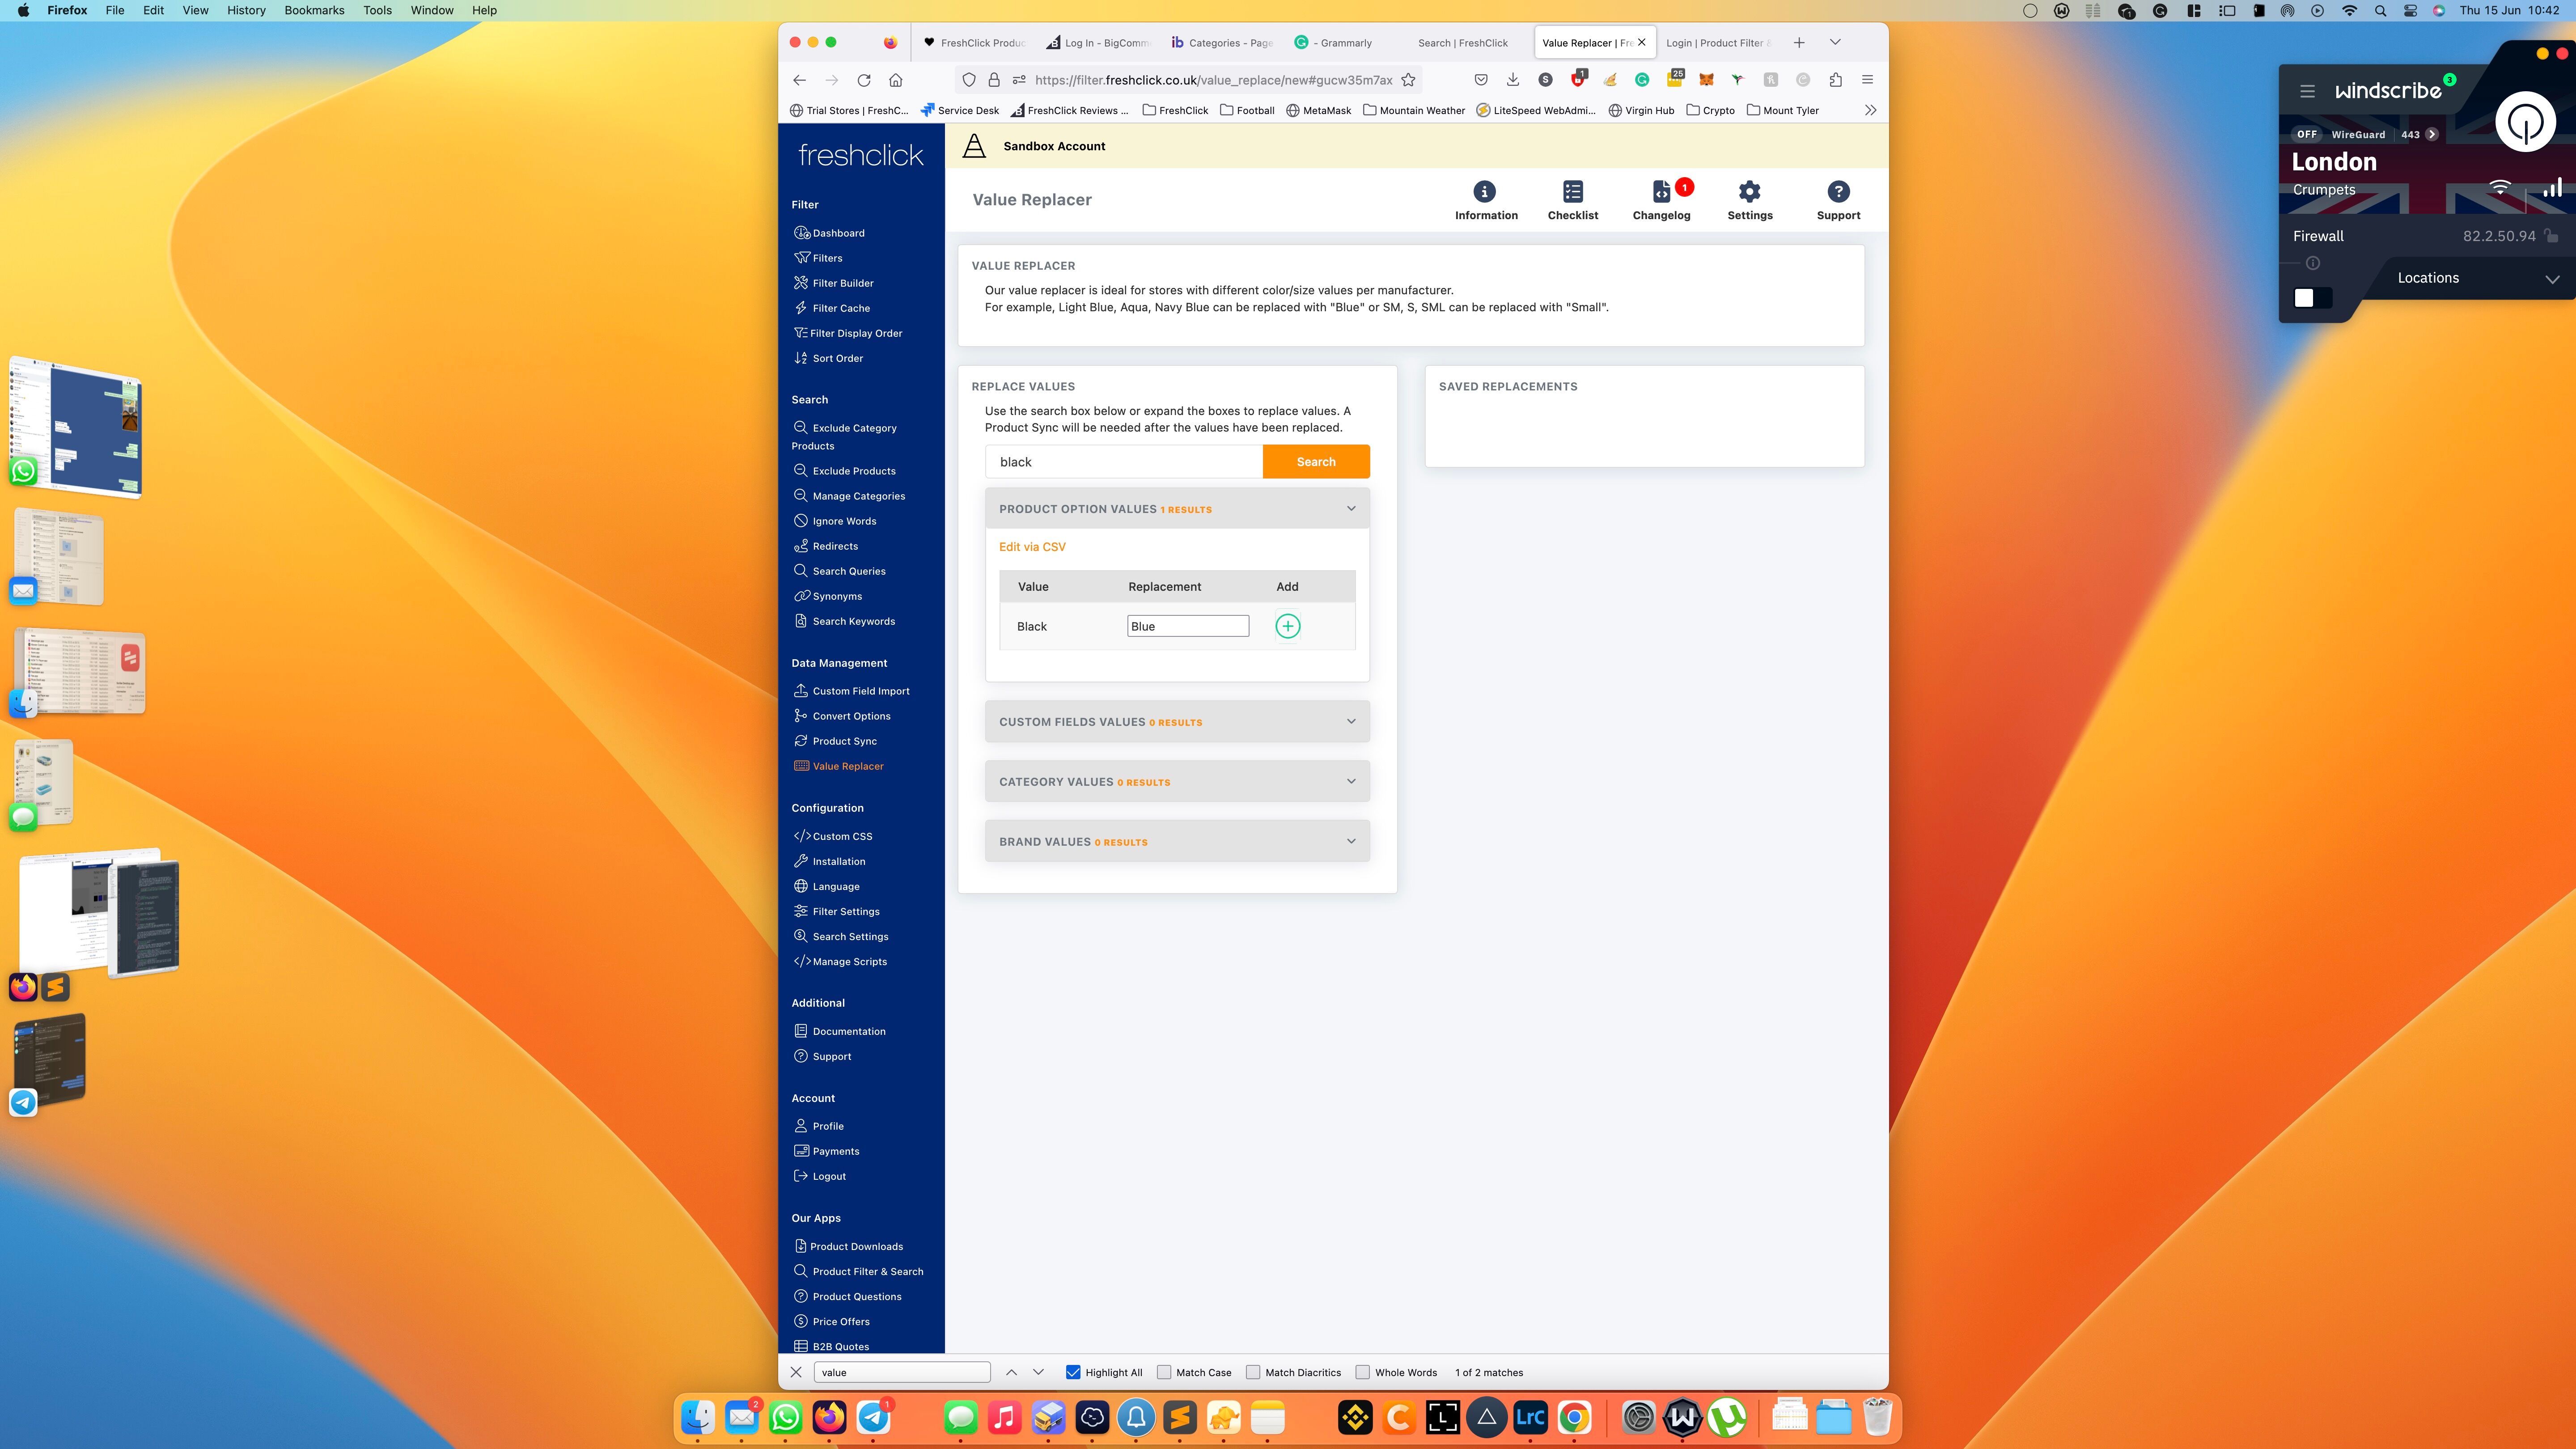This screenshot has height=1449, width=2576.
Task: Expand the Brand Values section
Action: (x=1177, y=840)
